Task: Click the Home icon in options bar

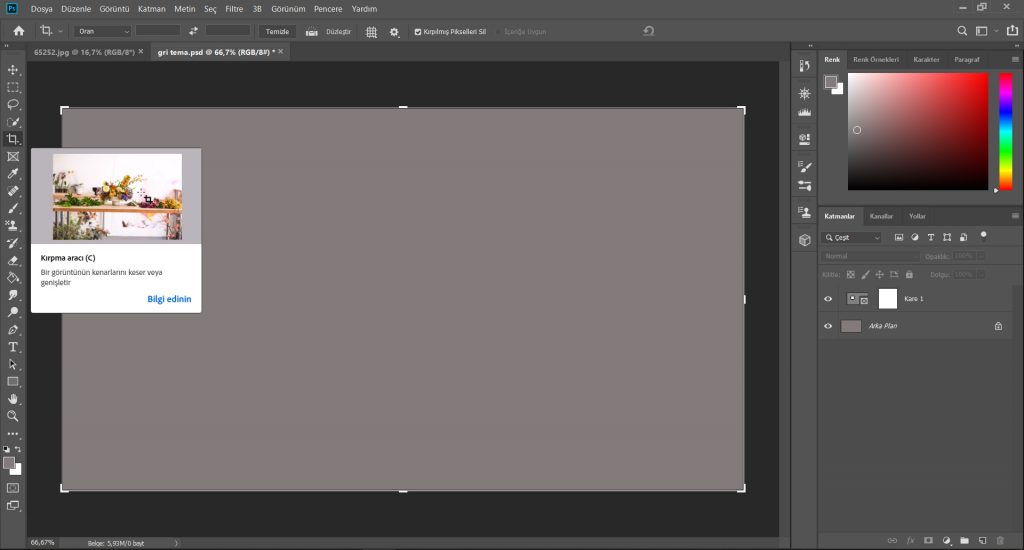Action: (x=18, y=31)
